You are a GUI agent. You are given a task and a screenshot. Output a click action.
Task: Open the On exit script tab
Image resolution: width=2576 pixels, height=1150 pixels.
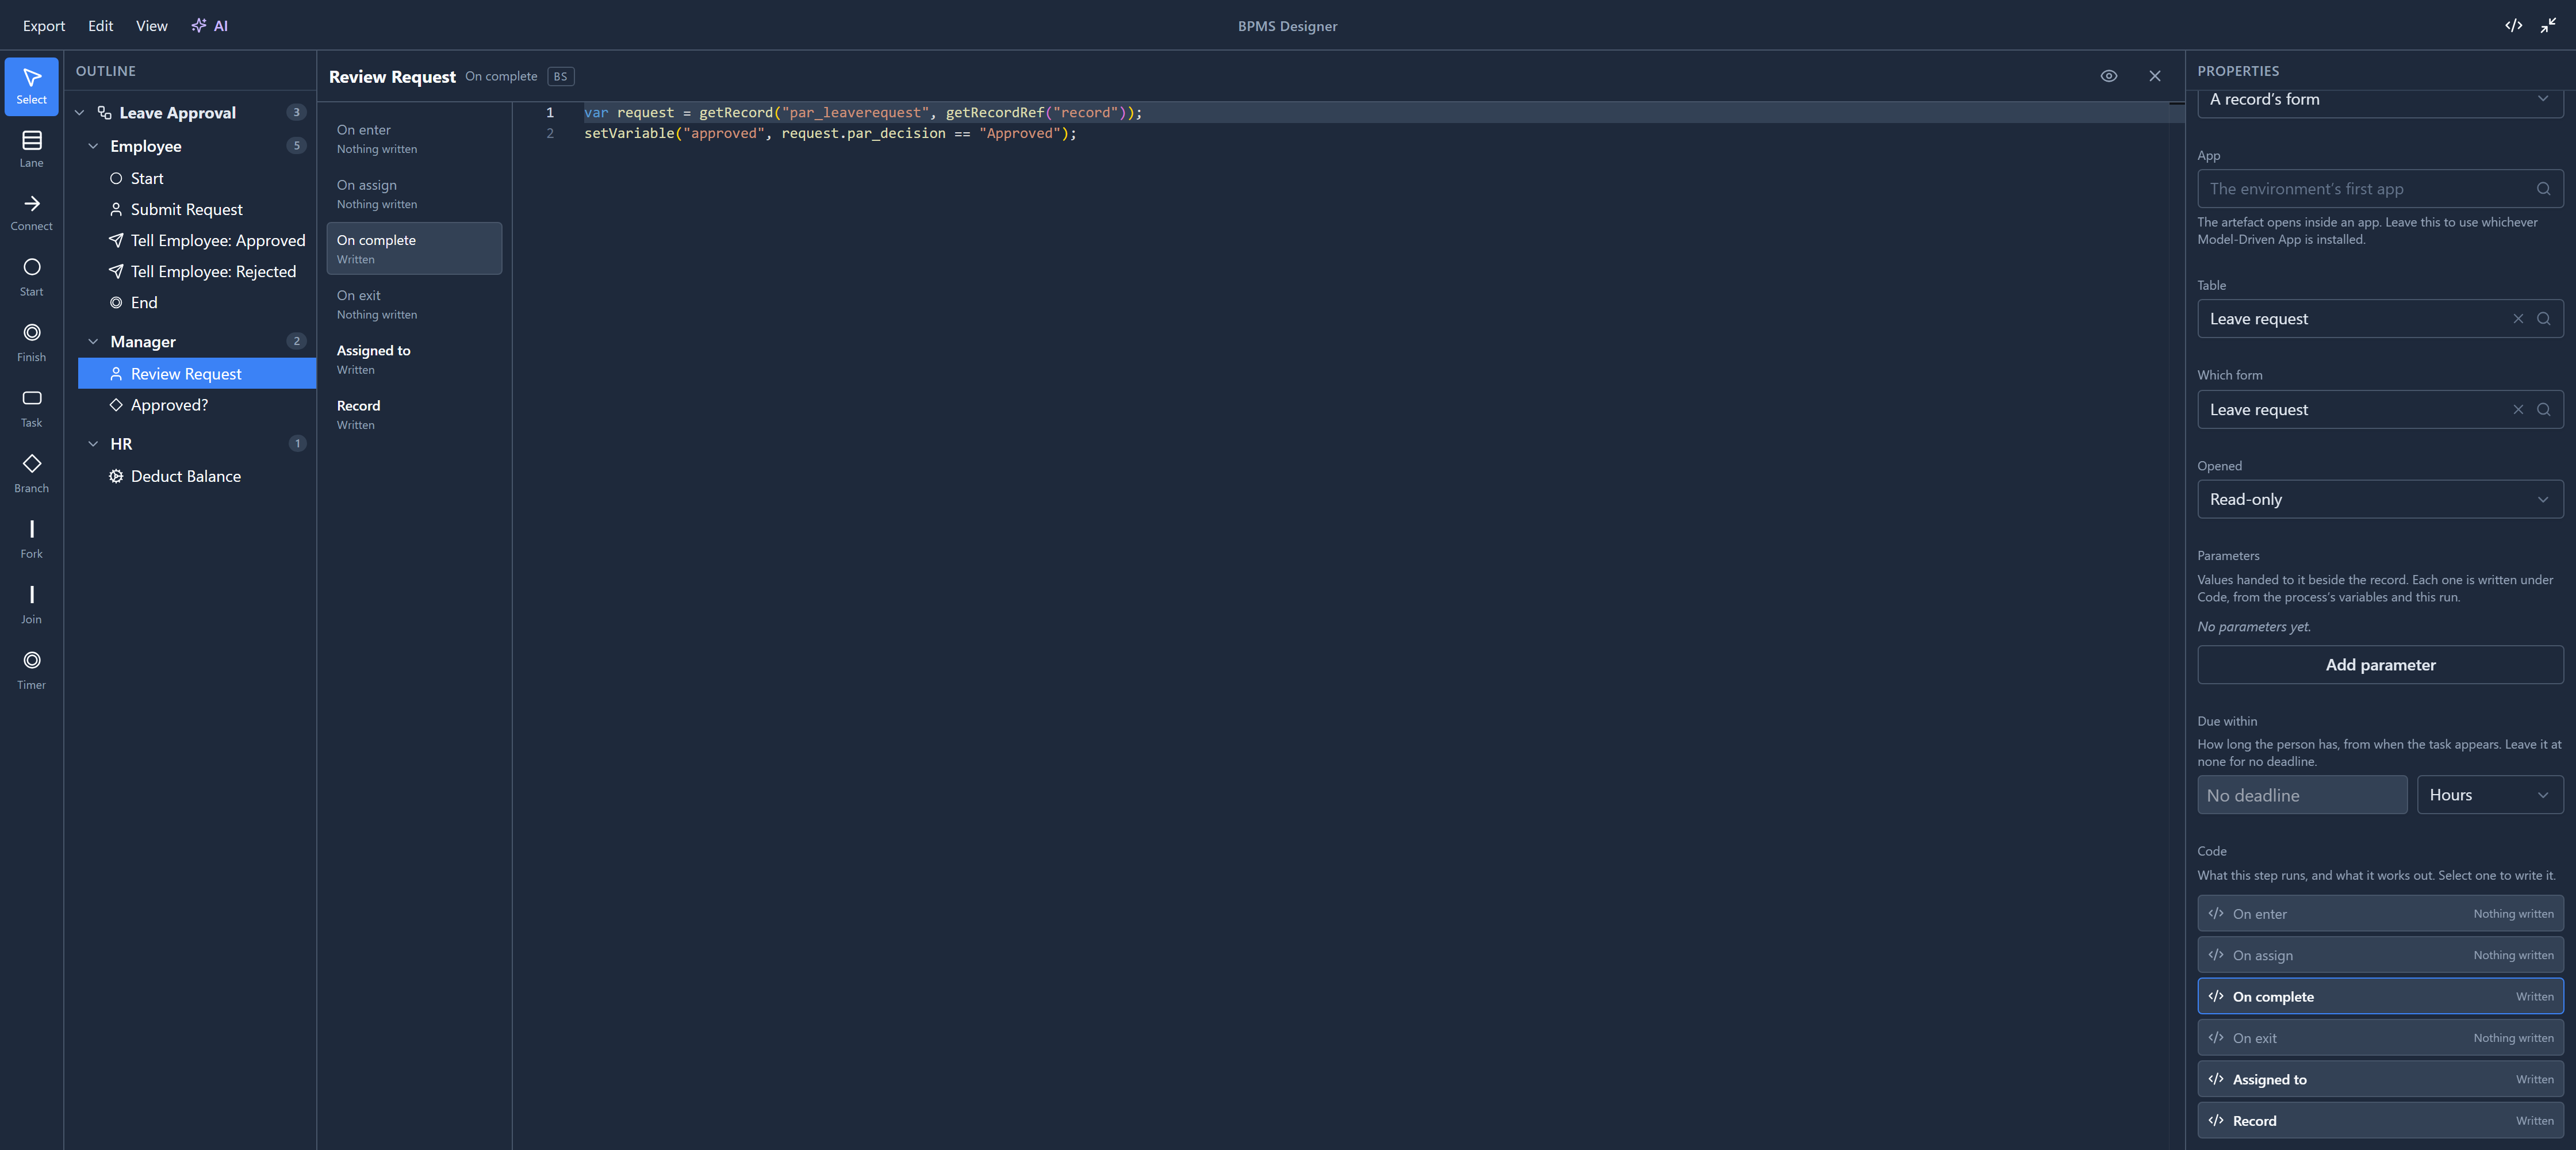click(414, 304)
